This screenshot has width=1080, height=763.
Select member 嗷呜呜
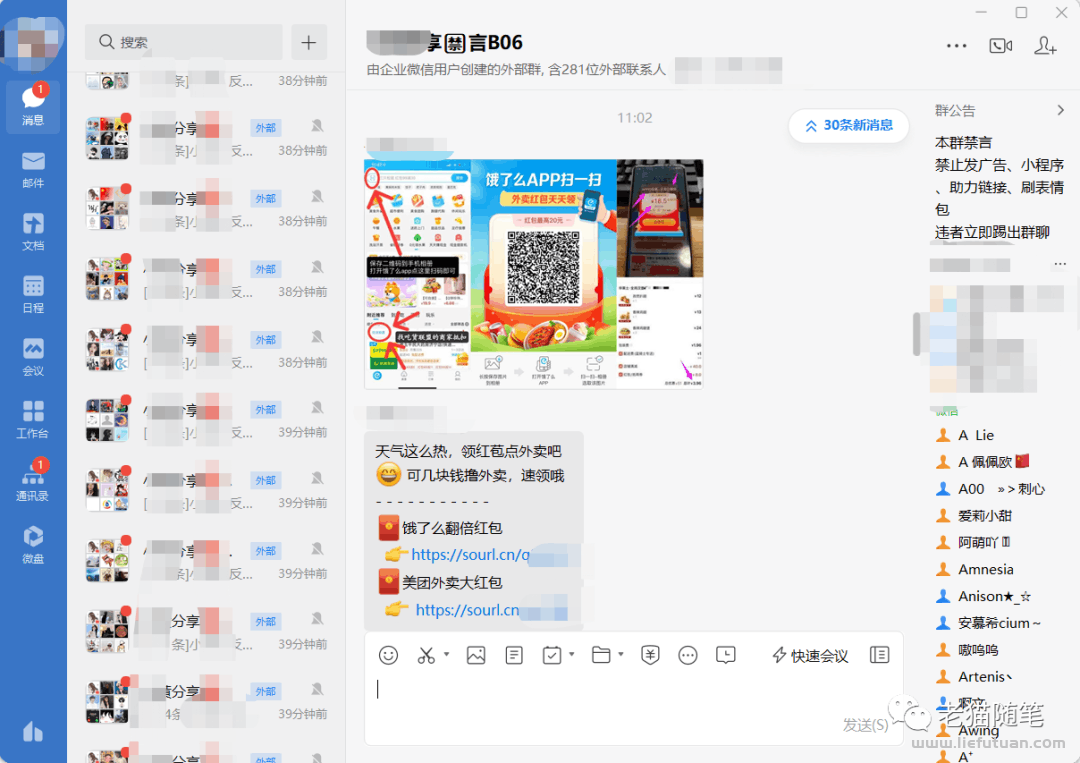coord(967,650)
